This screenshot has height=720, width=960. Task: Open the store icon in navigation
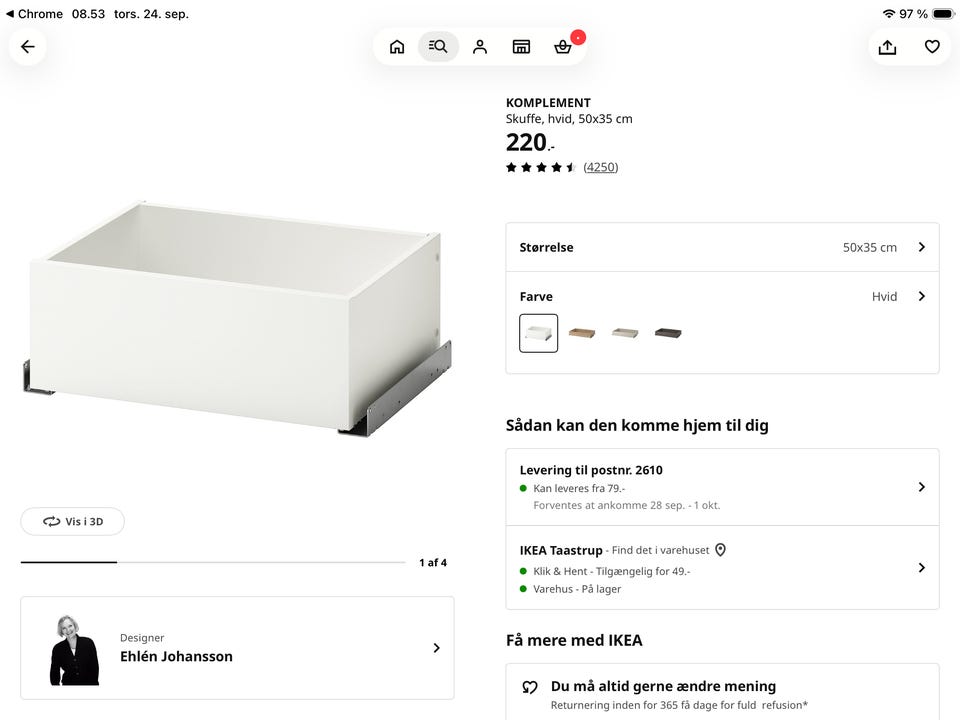521,47
